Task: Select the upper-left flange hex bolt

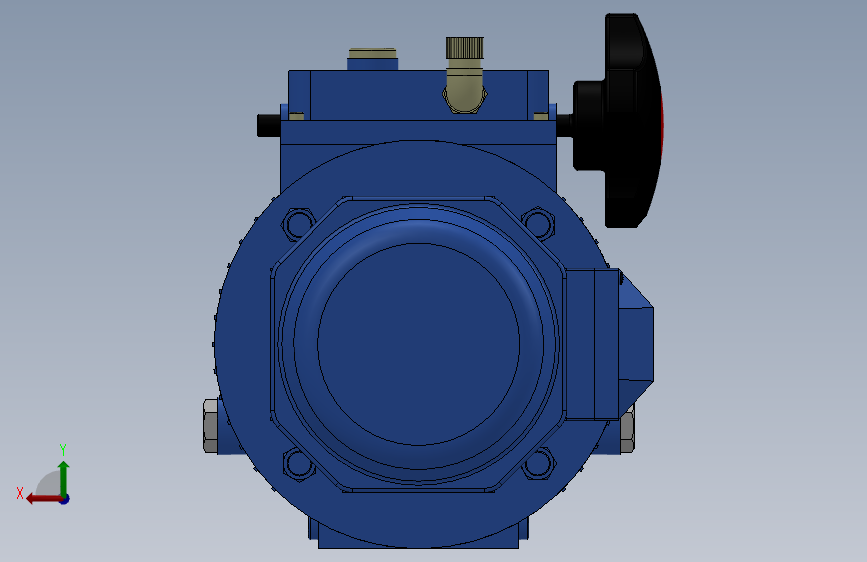Action: [x=299, y=223]
